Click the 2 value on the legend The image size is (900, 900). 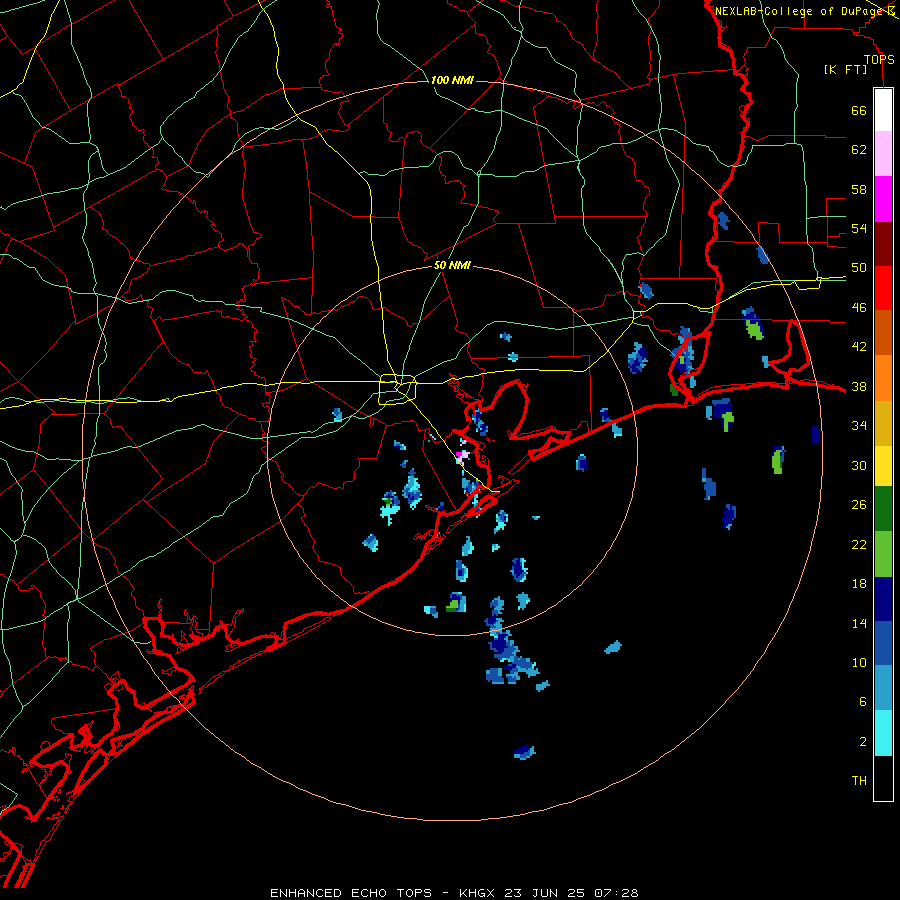(862, 742)
